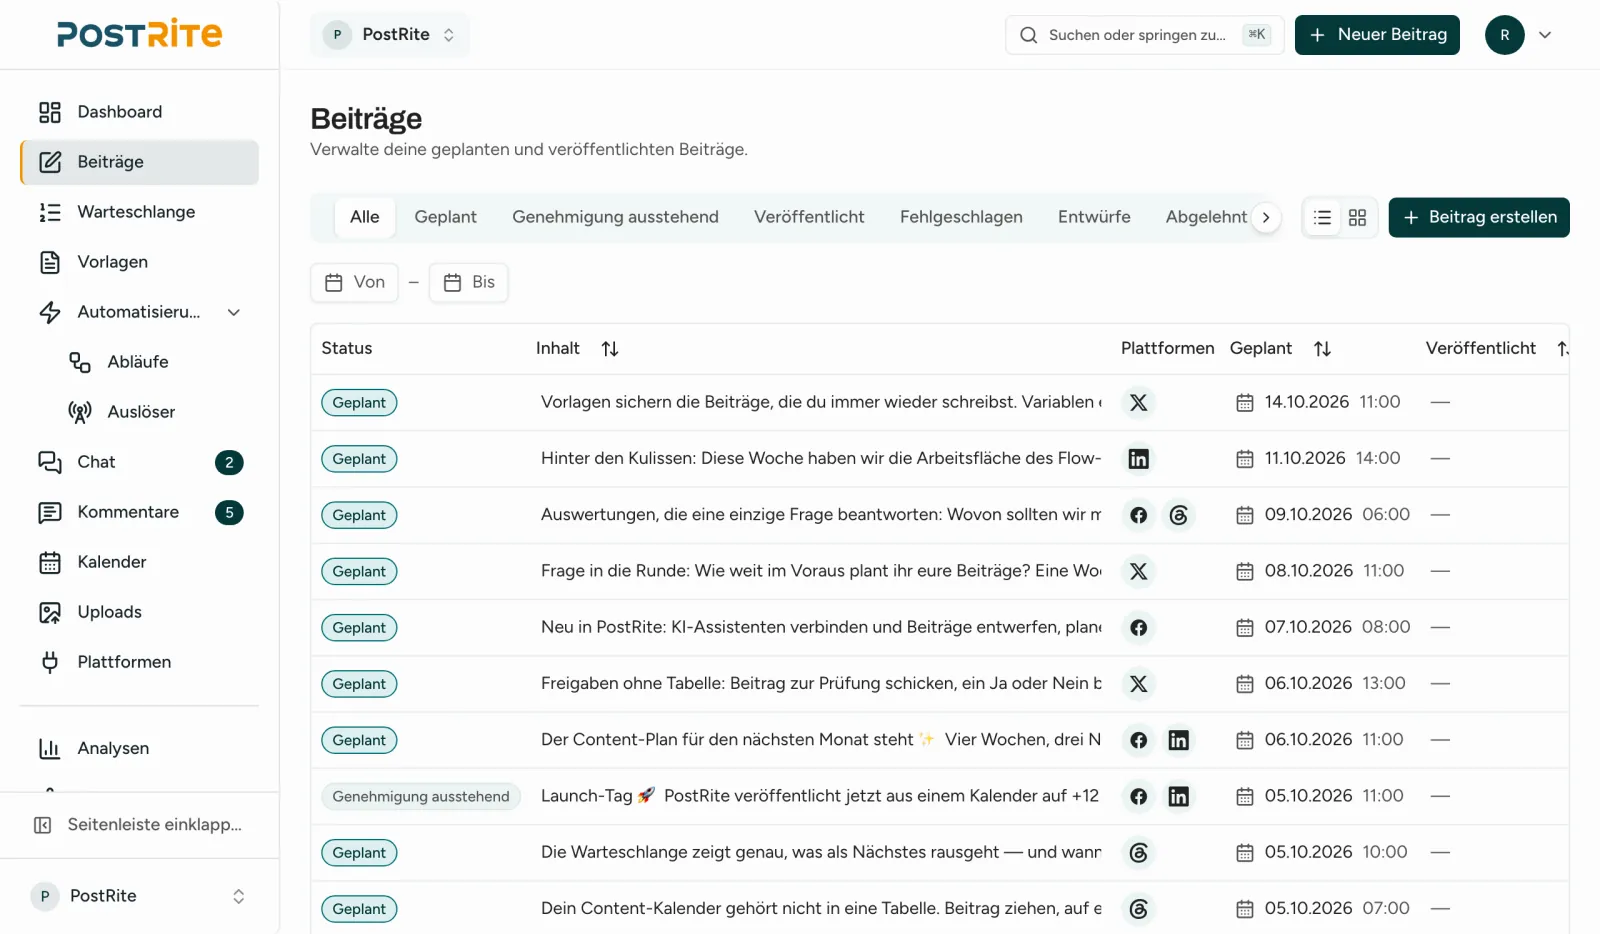Open the Plattformen settings page
1600x934 pixels.
click(139, 662)
